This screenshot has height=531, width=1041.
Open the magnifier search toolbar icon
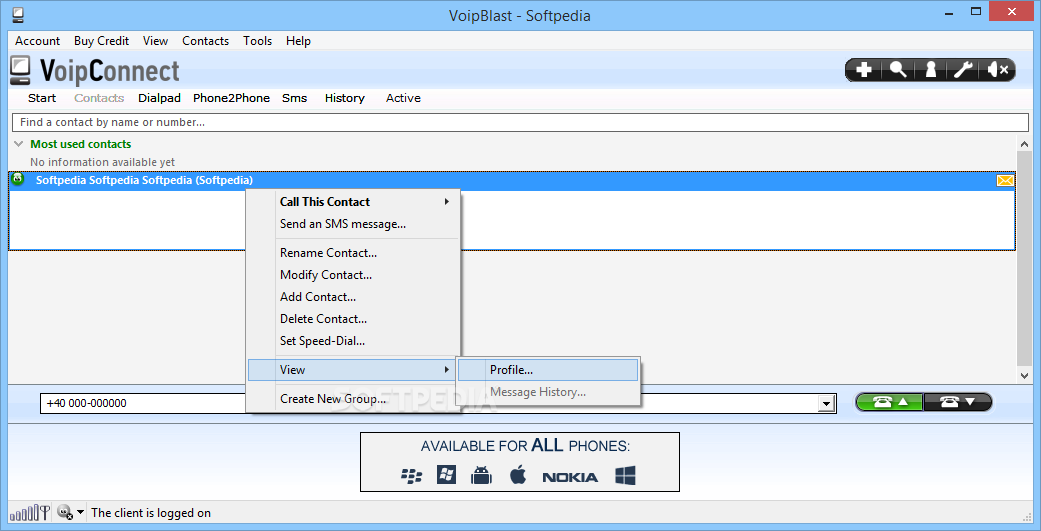898,70
